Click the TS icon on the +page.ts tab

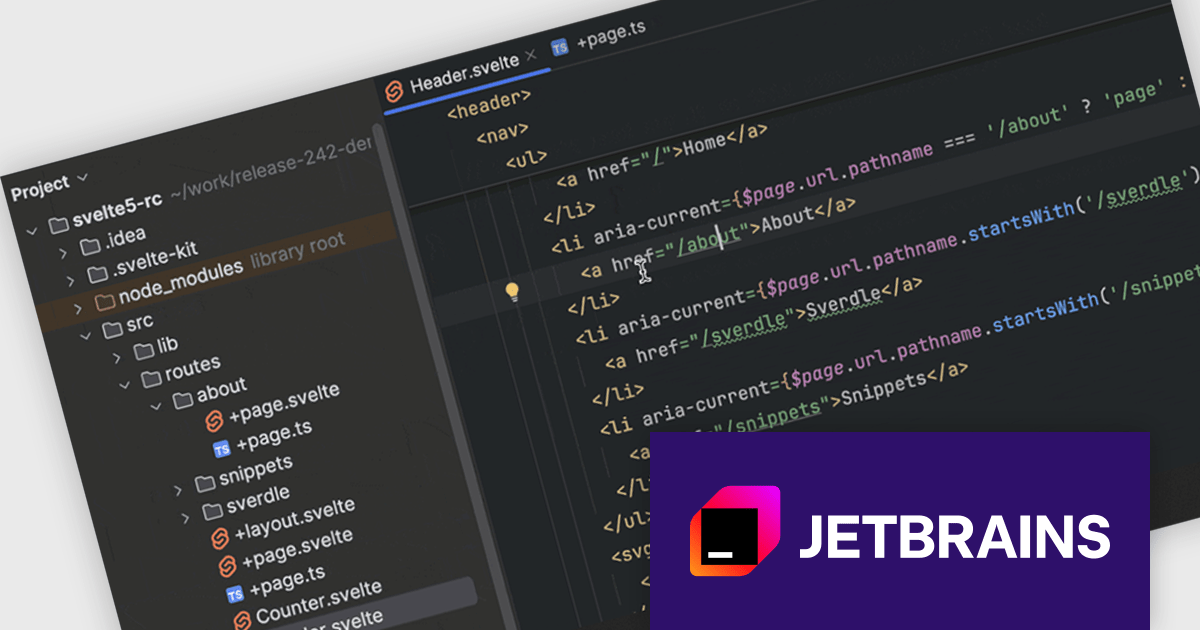(x=560, y=46)
